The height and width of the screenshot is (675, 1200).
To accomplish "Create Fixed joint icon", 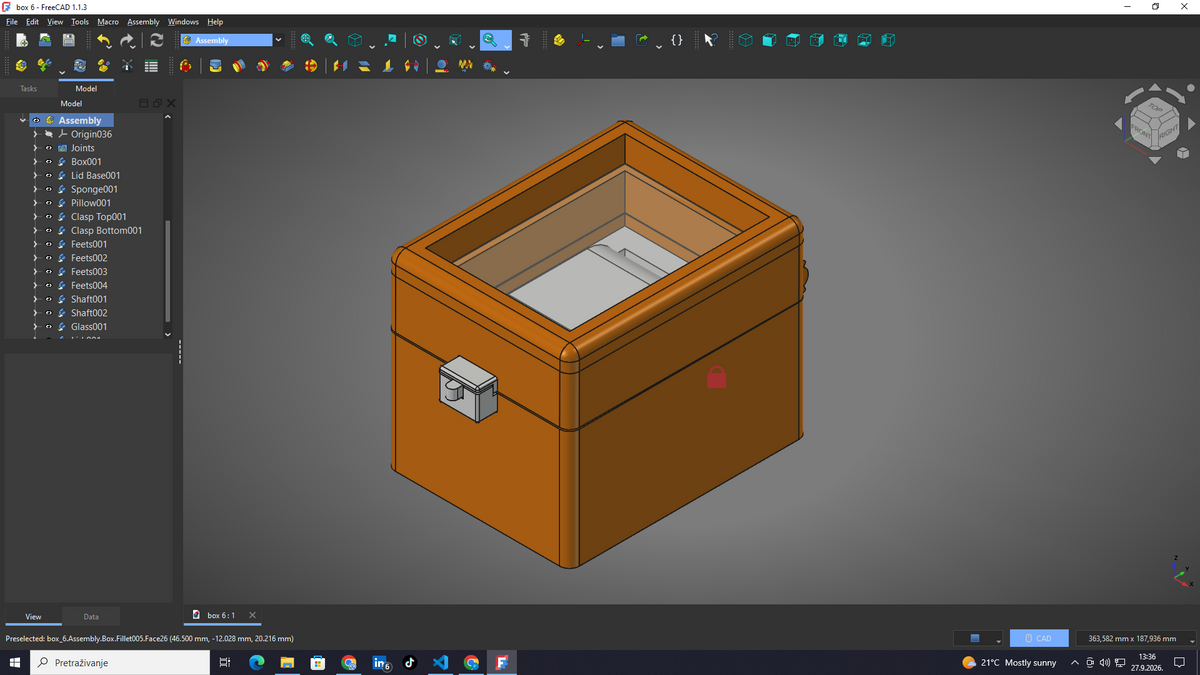I will click(x=215, y=66).
